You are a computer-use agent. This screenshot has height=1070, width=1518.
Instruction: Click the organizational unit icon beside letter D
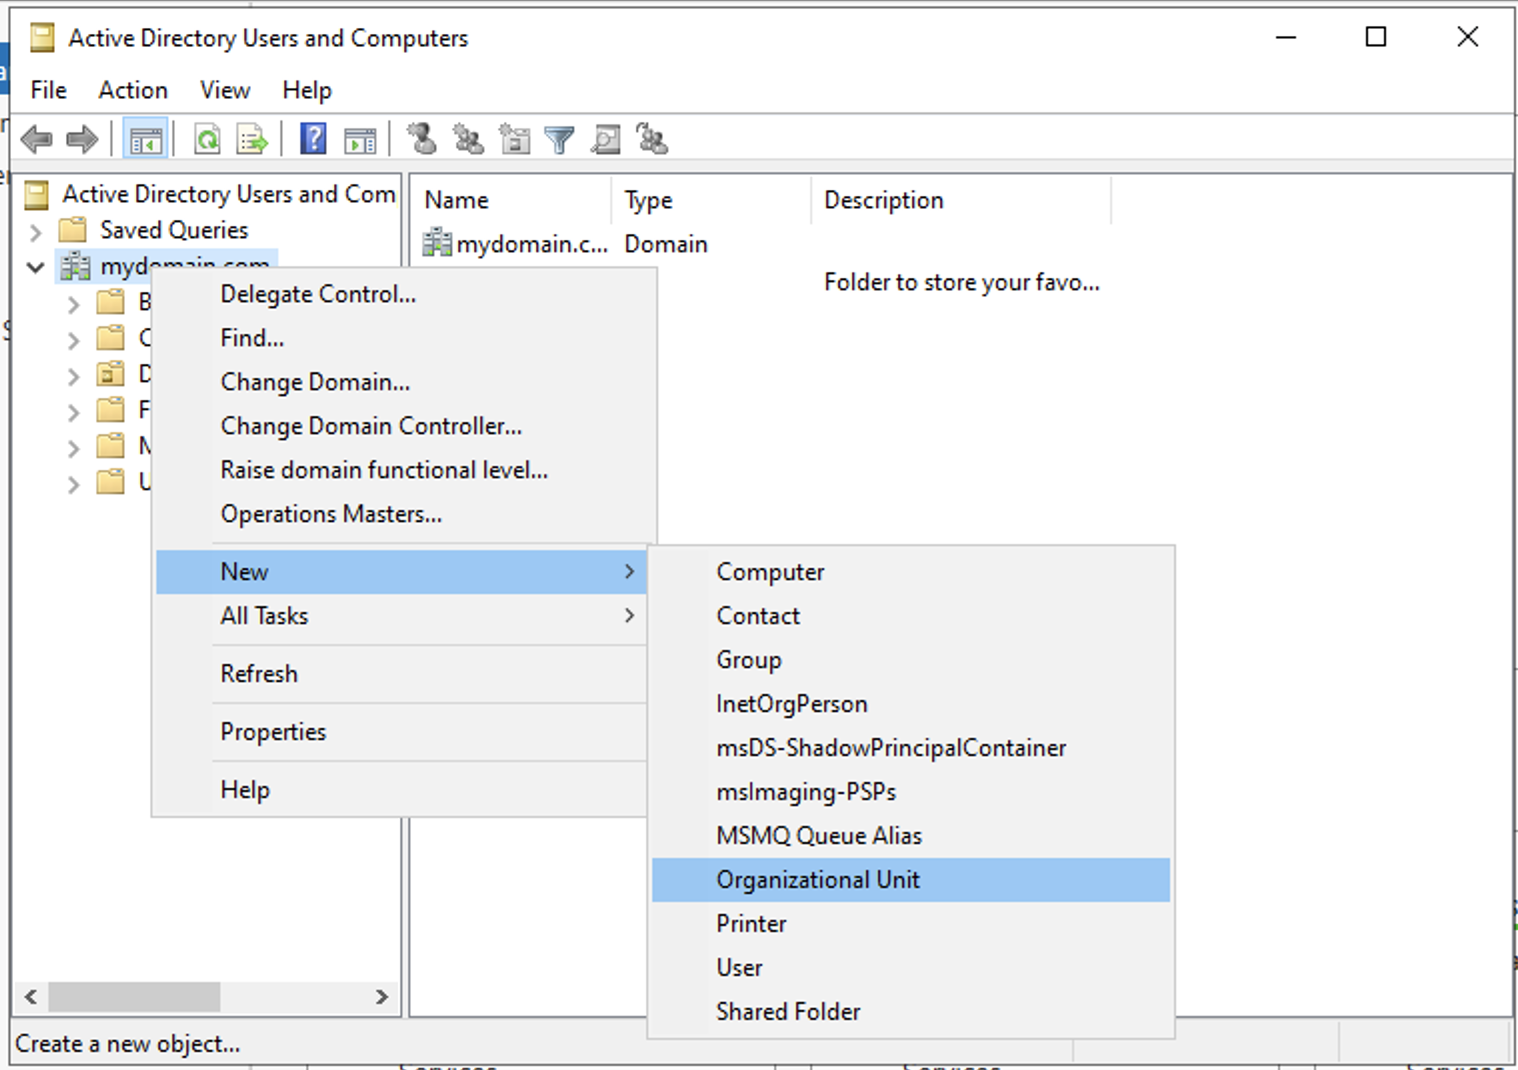[110, 374]
